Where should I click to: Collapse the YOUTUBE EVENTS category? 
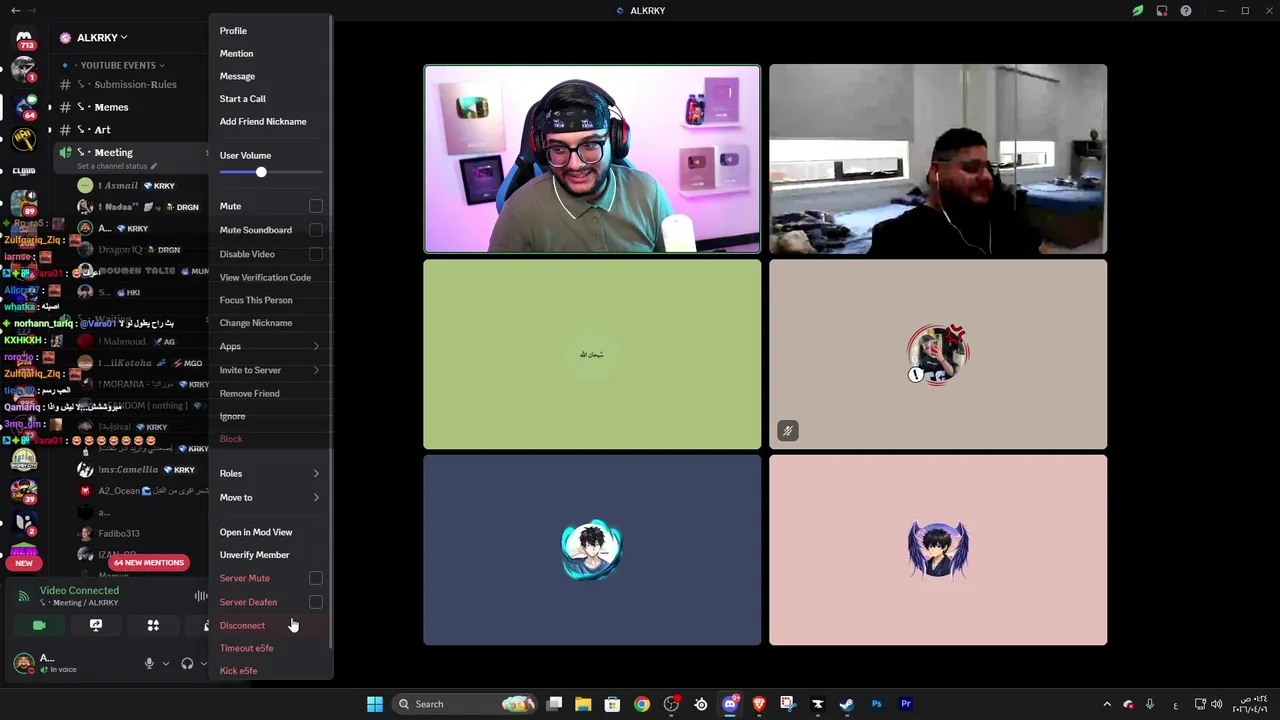click(122, 65)
